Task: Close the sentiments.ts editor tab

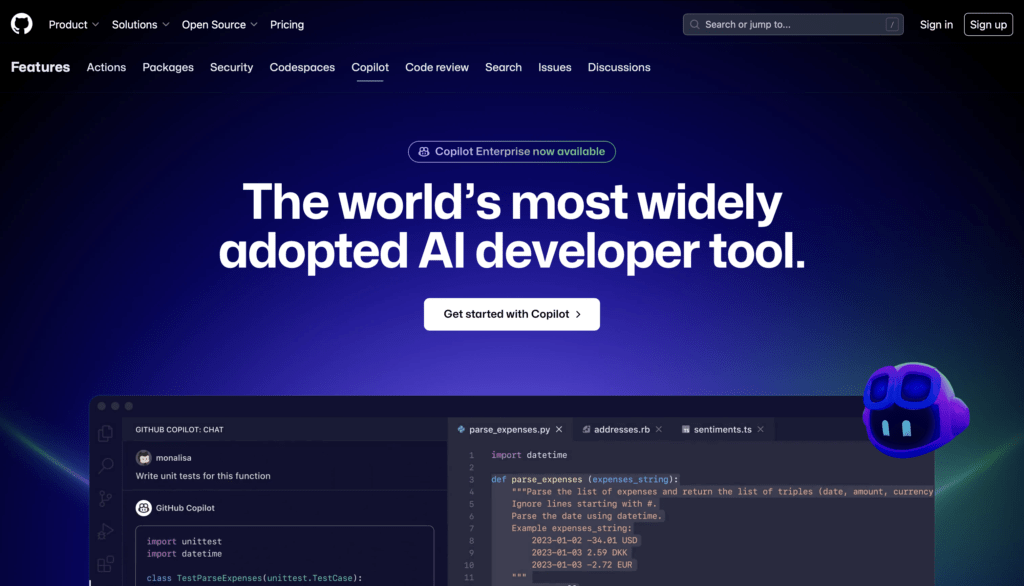Action: pos(761,429)
